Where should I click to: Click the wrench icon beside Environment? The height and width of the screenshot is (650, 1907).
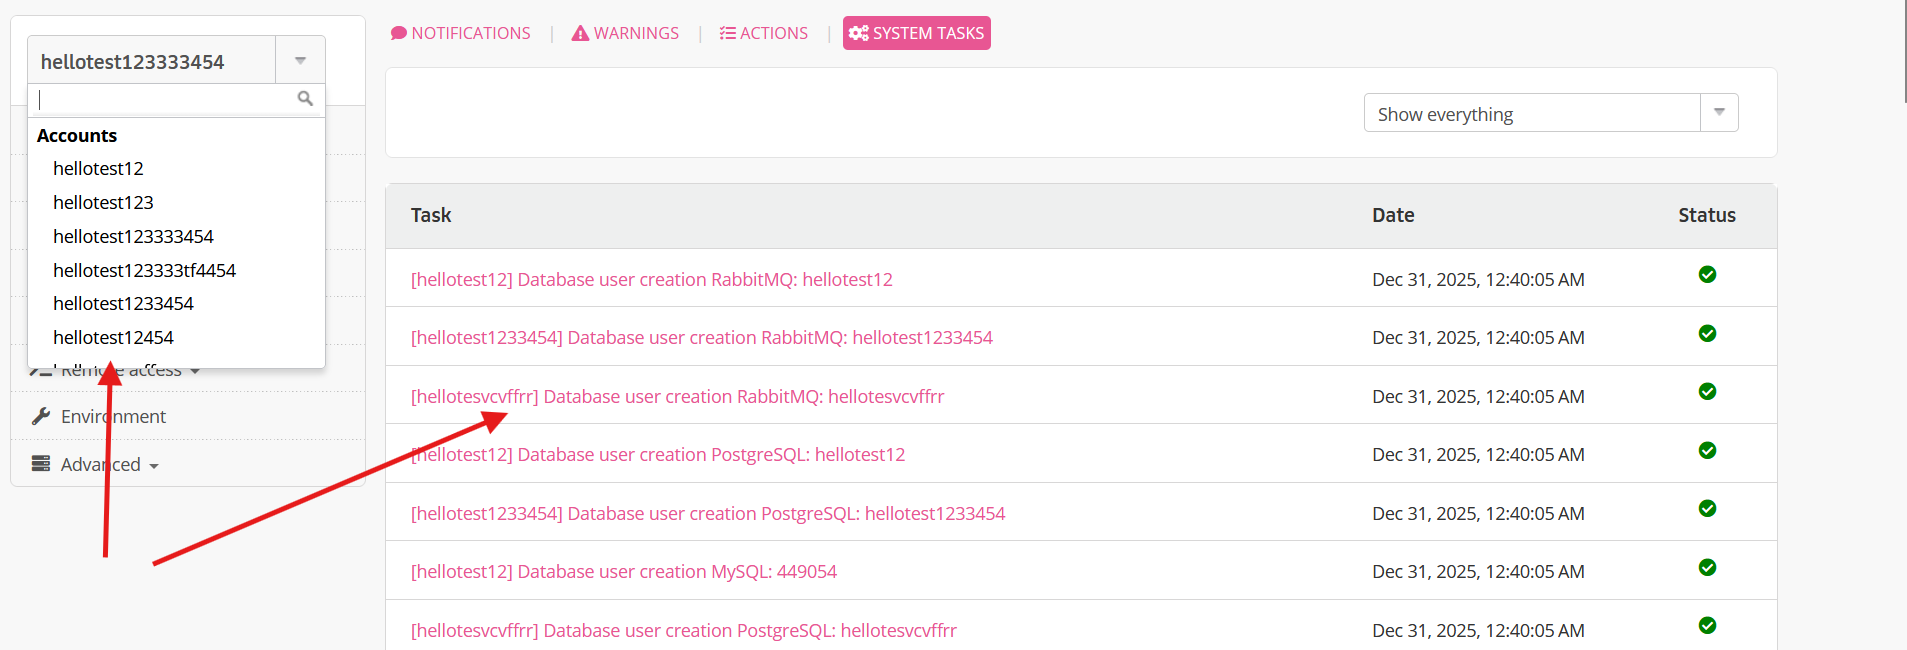click(41, 416)
